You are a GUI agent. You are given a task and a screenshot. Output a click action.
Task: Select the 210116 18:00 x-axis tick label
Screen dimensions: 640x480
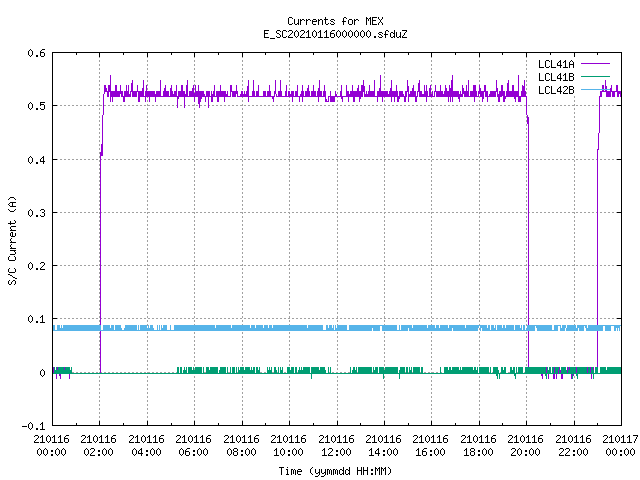pos(478,446)
